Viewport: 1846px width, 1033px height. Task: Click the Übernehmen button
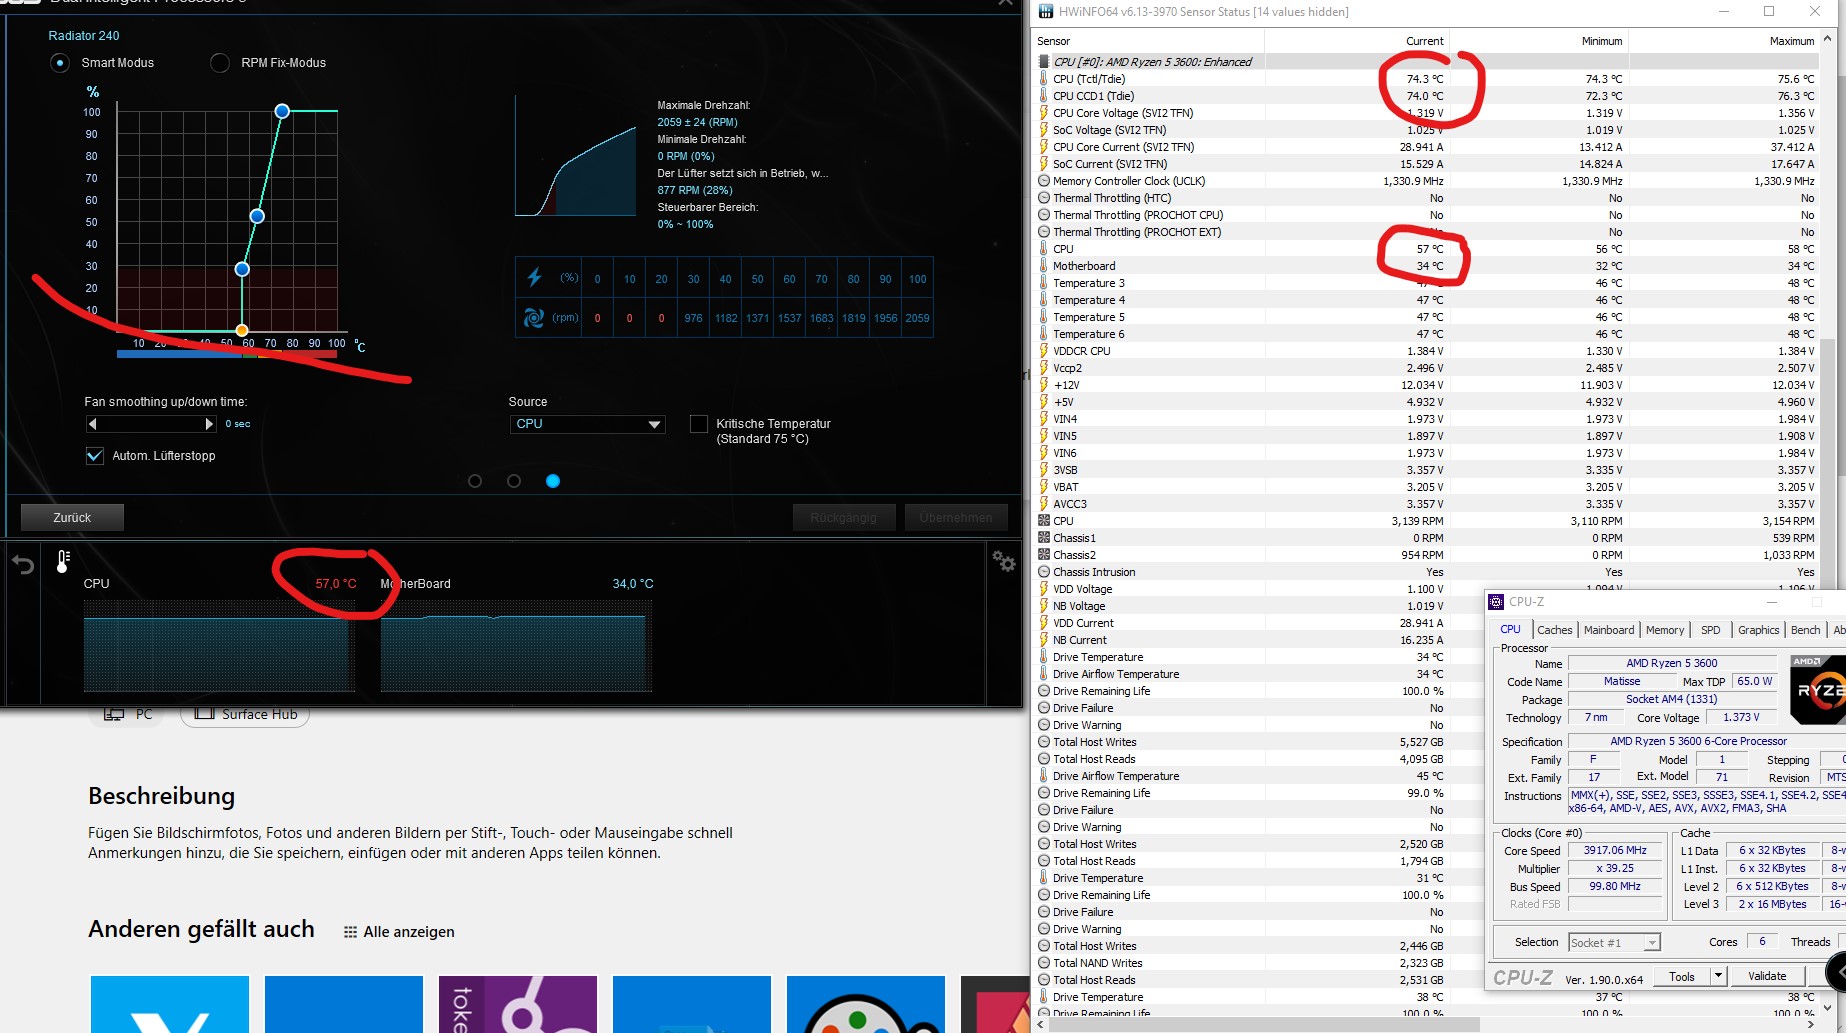[956, 517]
